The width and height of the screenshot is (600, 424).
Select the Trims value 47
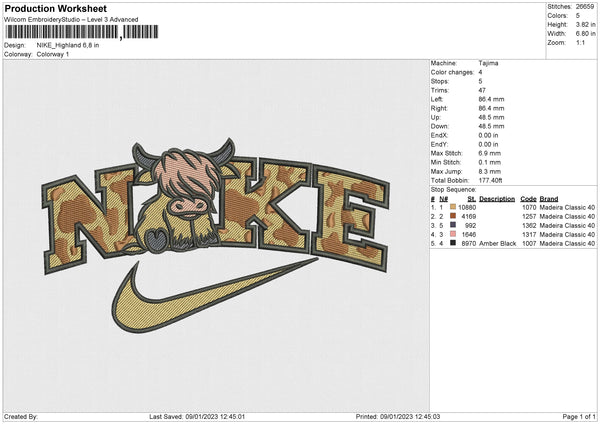482,90
